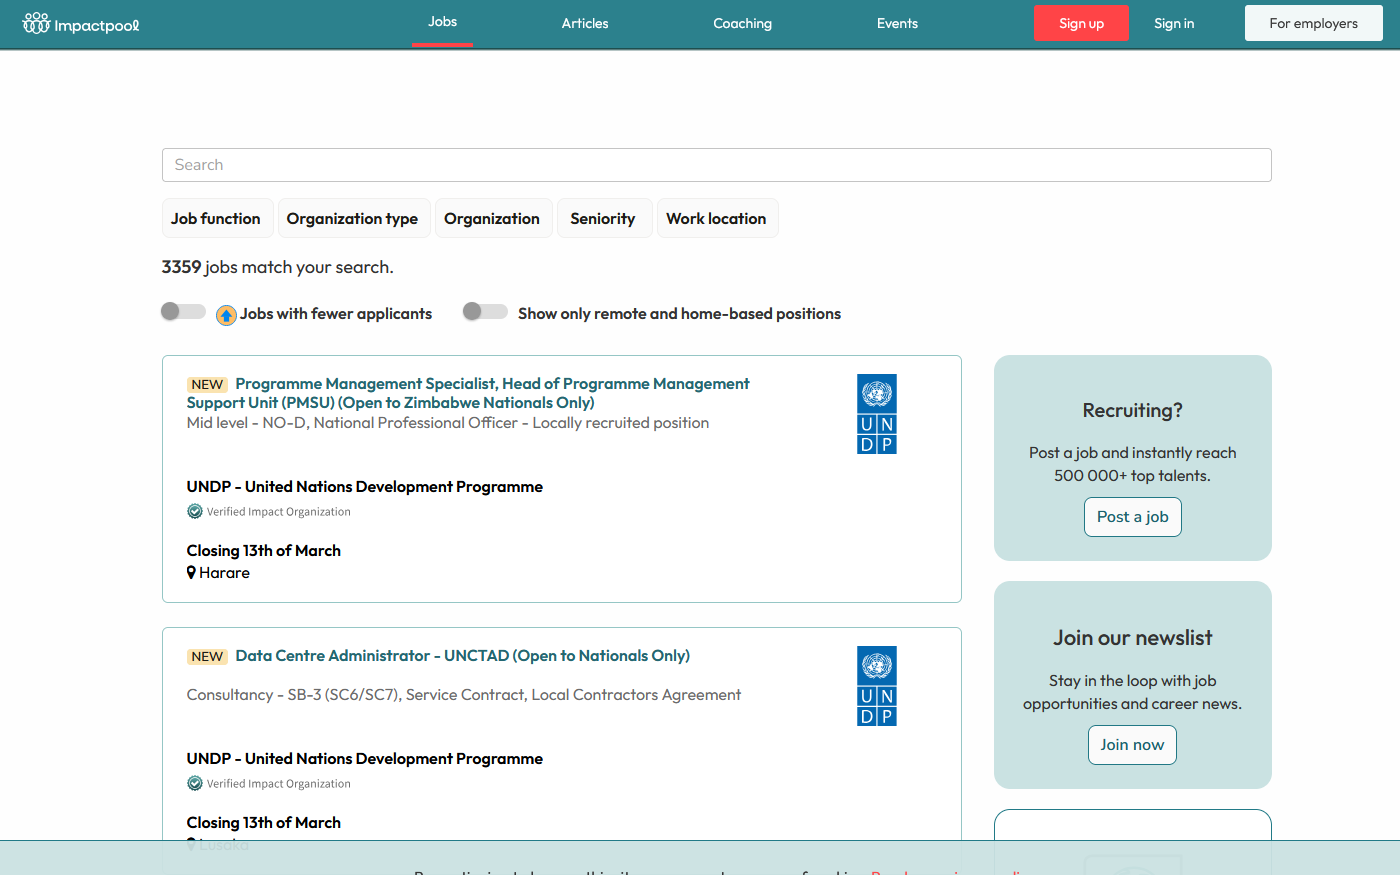Open the Job function filter
Viewport: 1400px width, 875px height.
217,218
